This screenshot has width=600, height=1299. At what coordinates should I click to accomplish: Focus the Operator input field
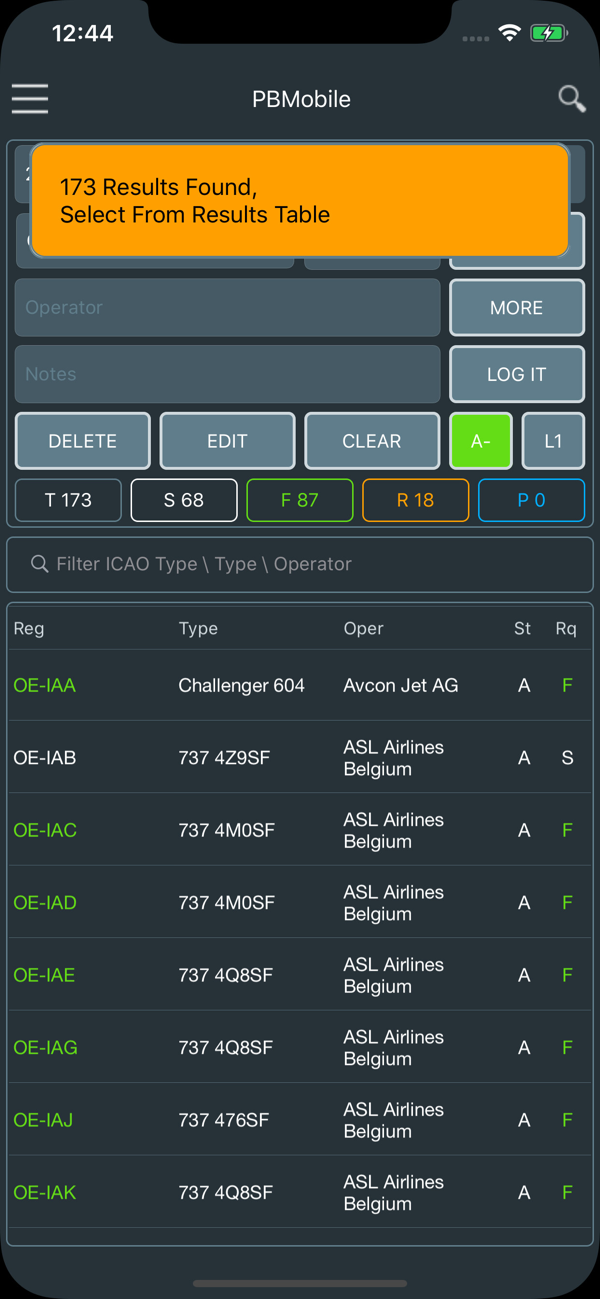(x=227, y=308)
